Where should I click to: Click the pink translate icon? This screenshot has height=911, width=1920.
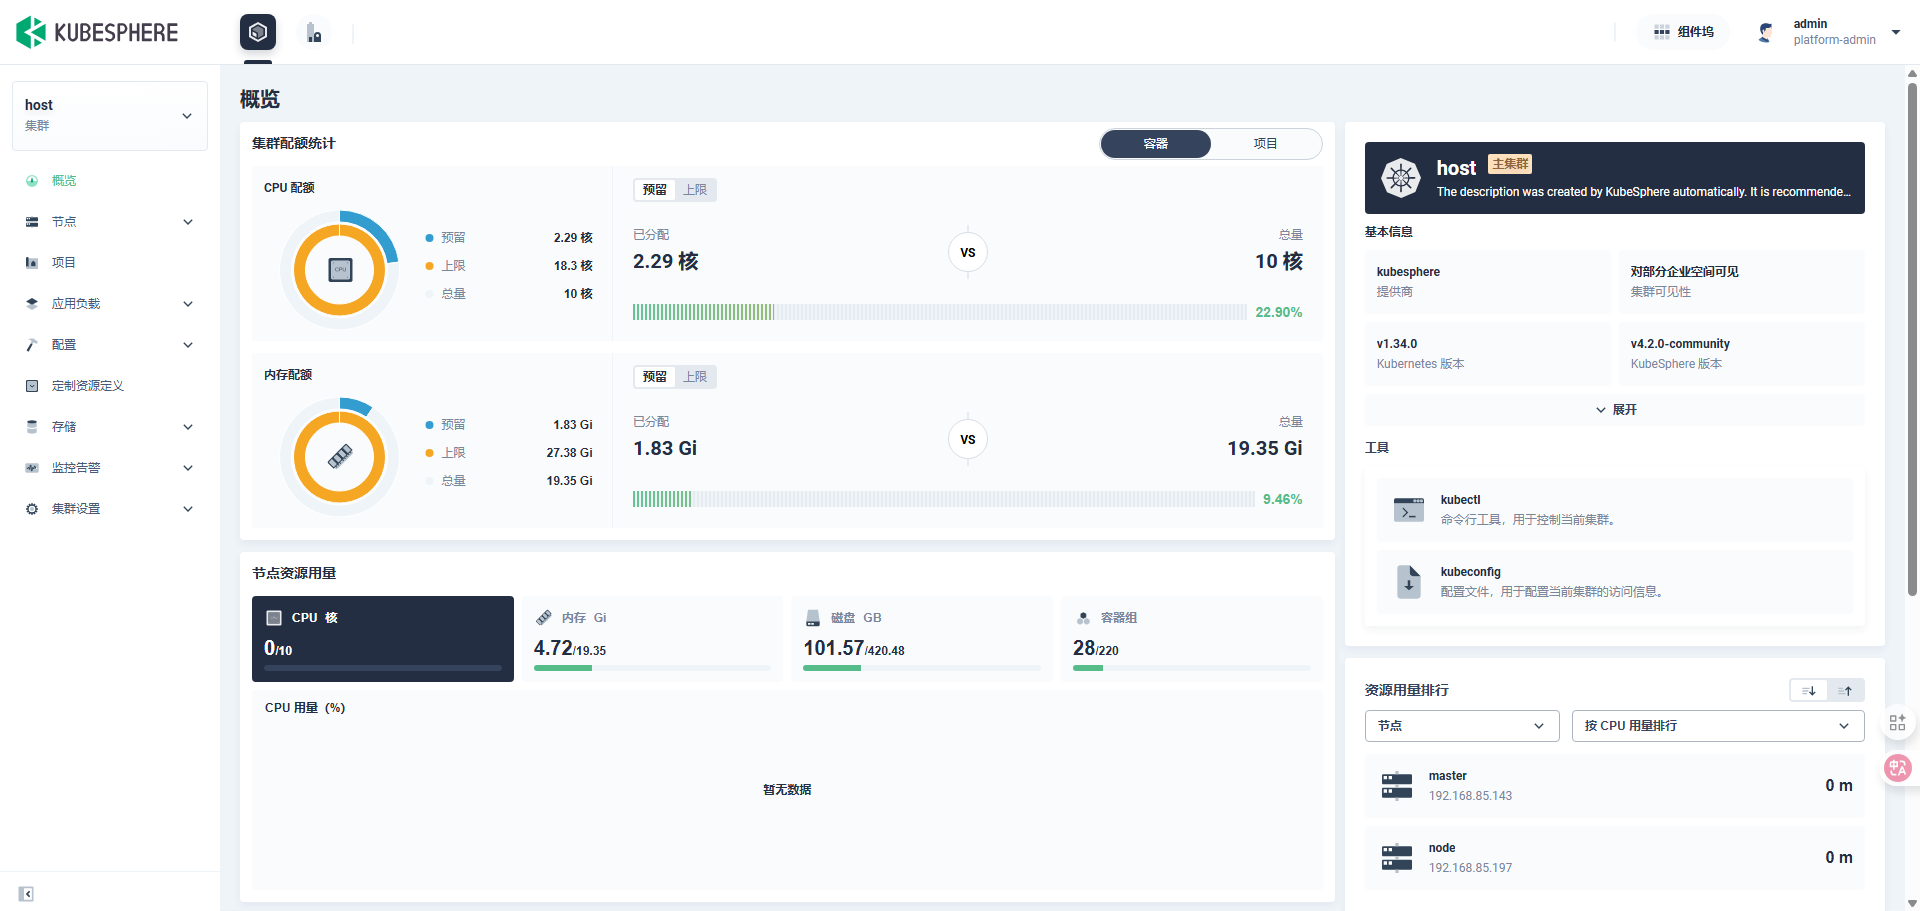[1897, 767]
